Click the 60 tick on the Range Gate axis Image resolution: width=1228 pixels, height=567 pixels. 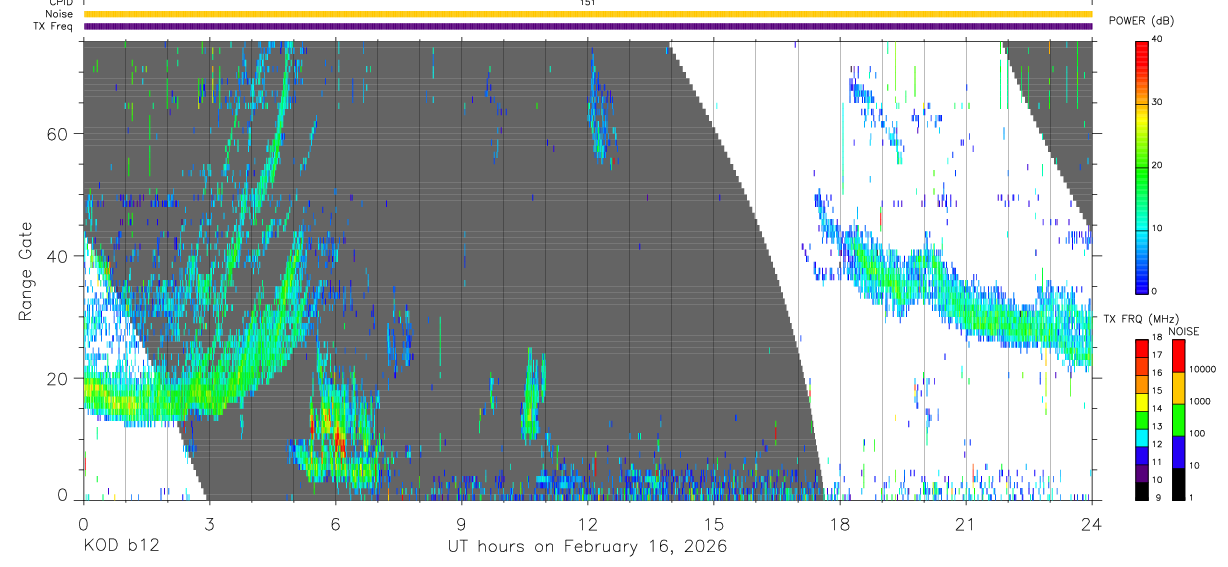click(58, 134)
